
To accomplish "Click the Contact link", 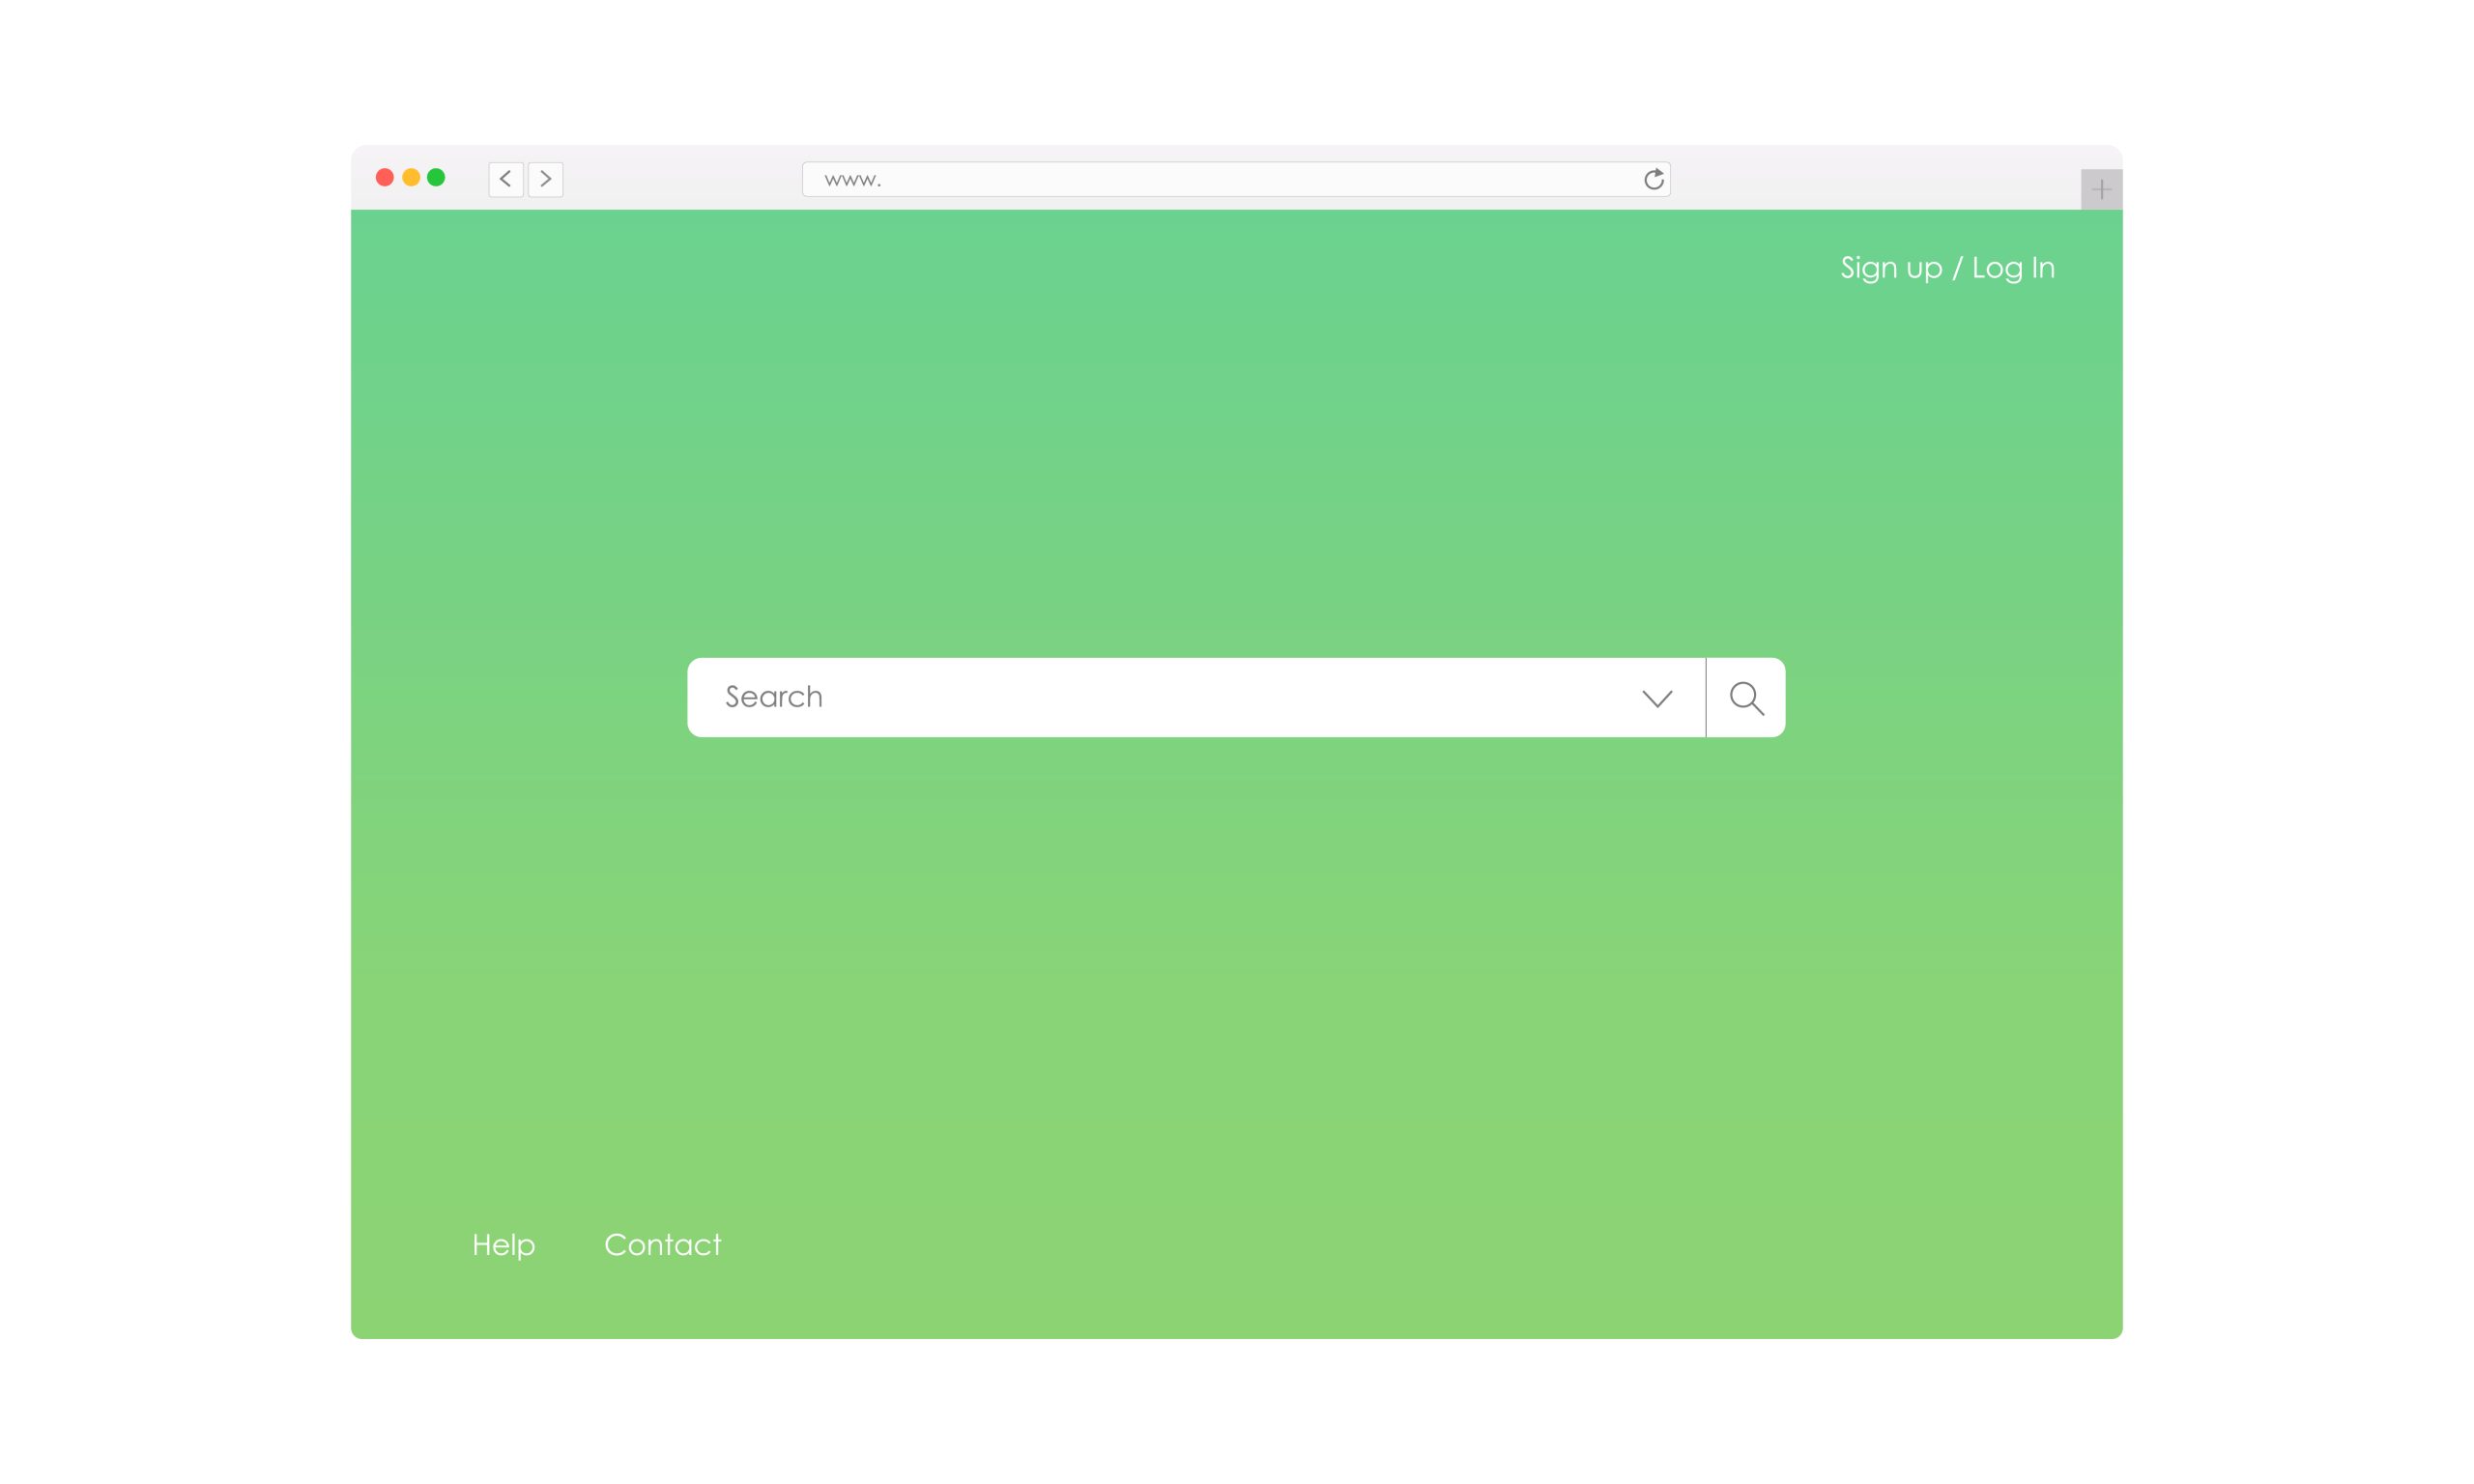I will tap(661, 1243).
